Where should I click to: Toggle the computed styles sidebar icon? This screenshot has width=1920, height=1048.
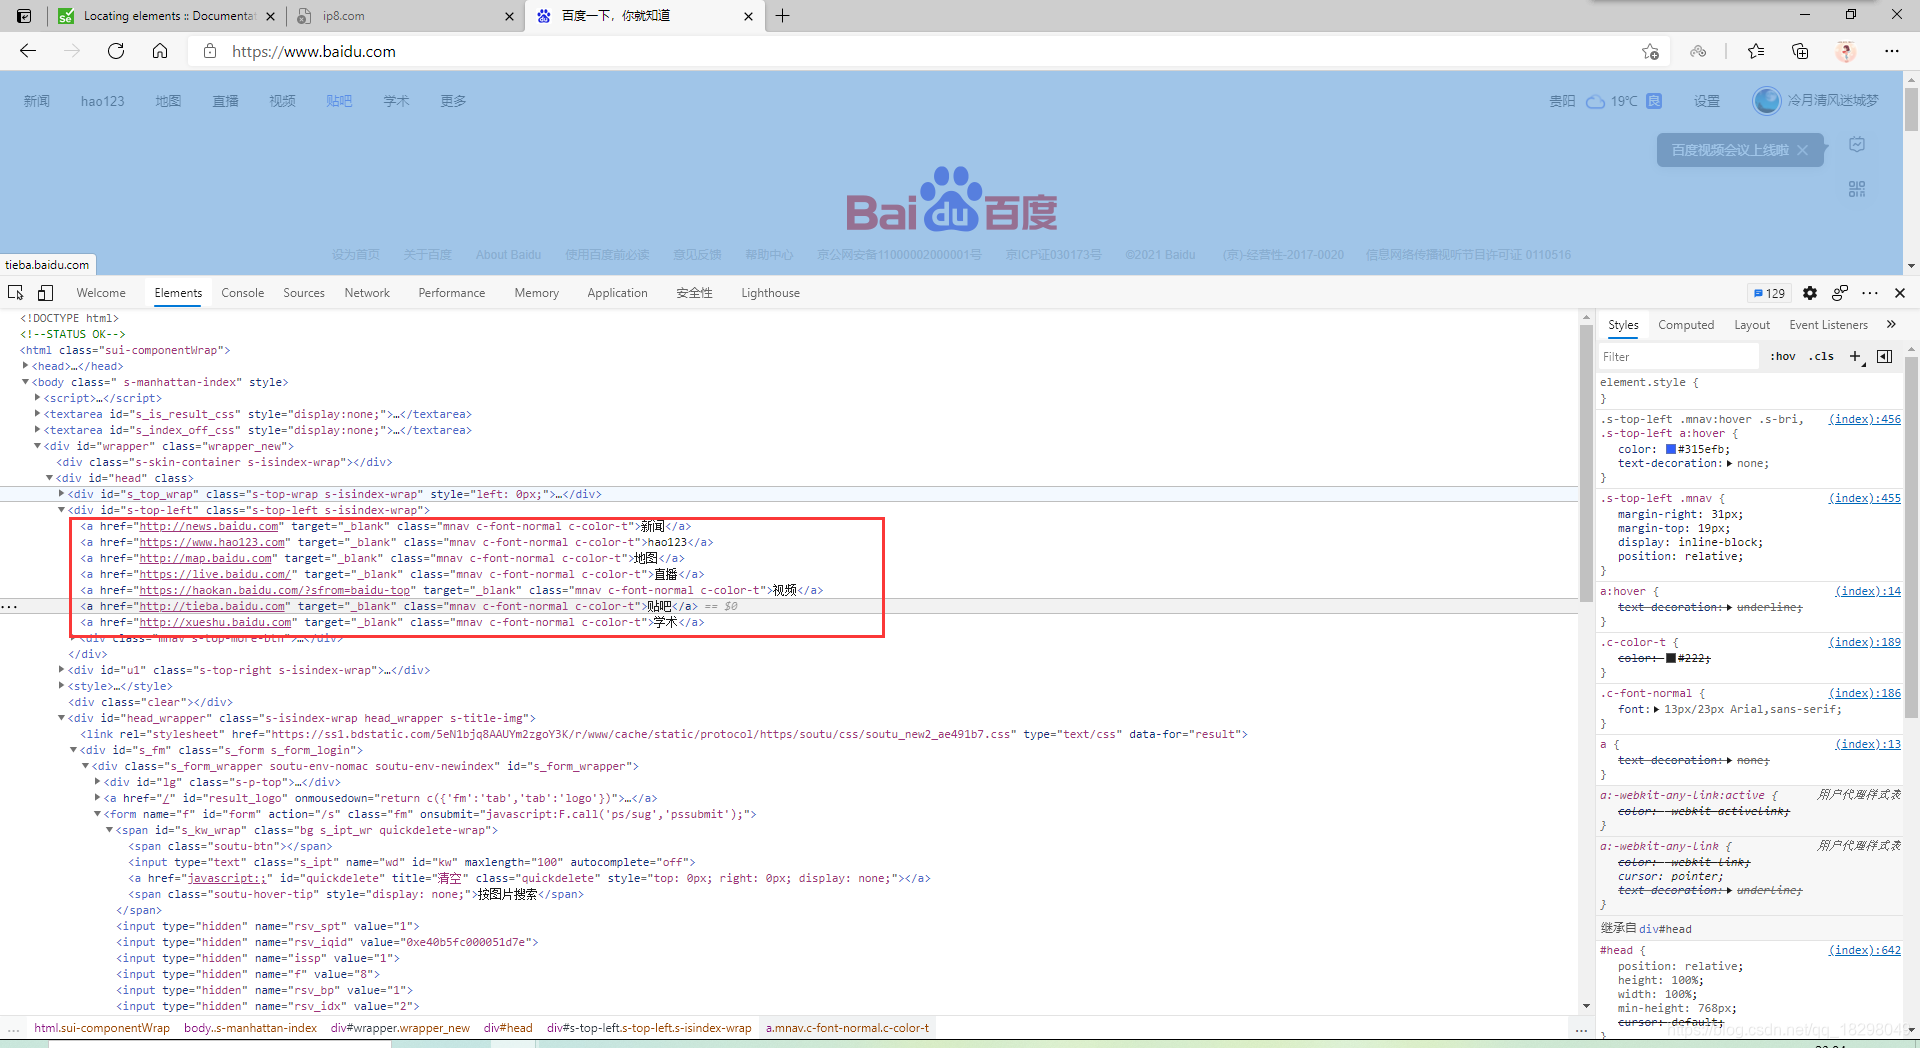point(1885,356)
